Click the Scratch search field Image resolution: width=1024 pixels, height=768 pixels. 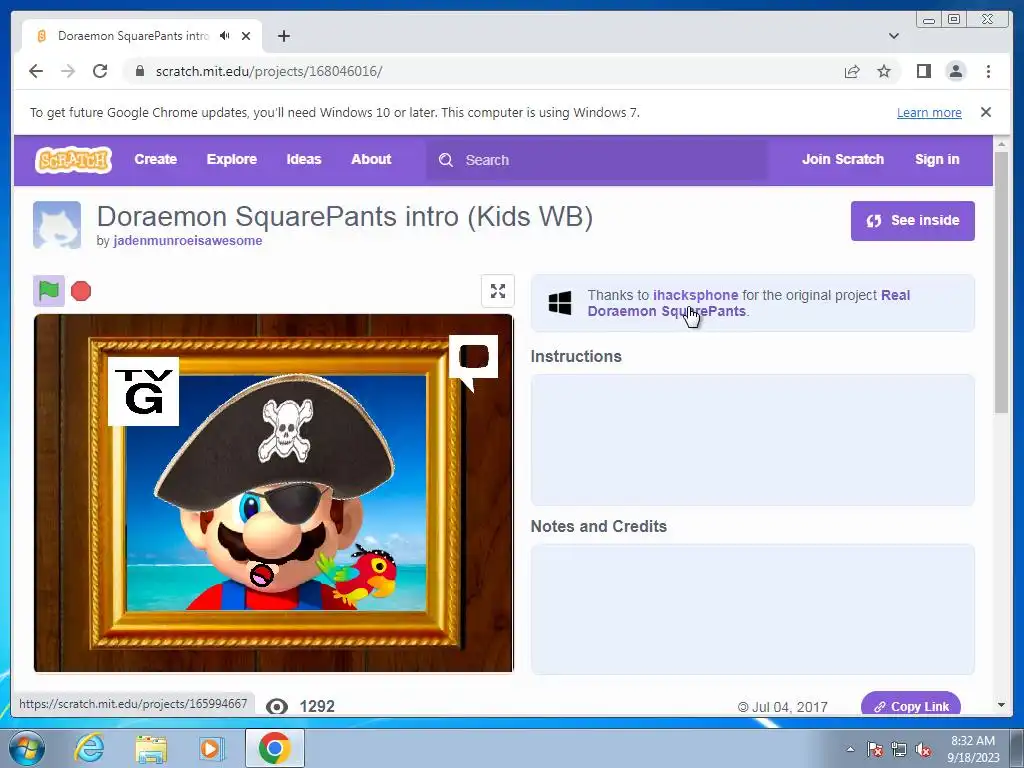pos(597,160)
